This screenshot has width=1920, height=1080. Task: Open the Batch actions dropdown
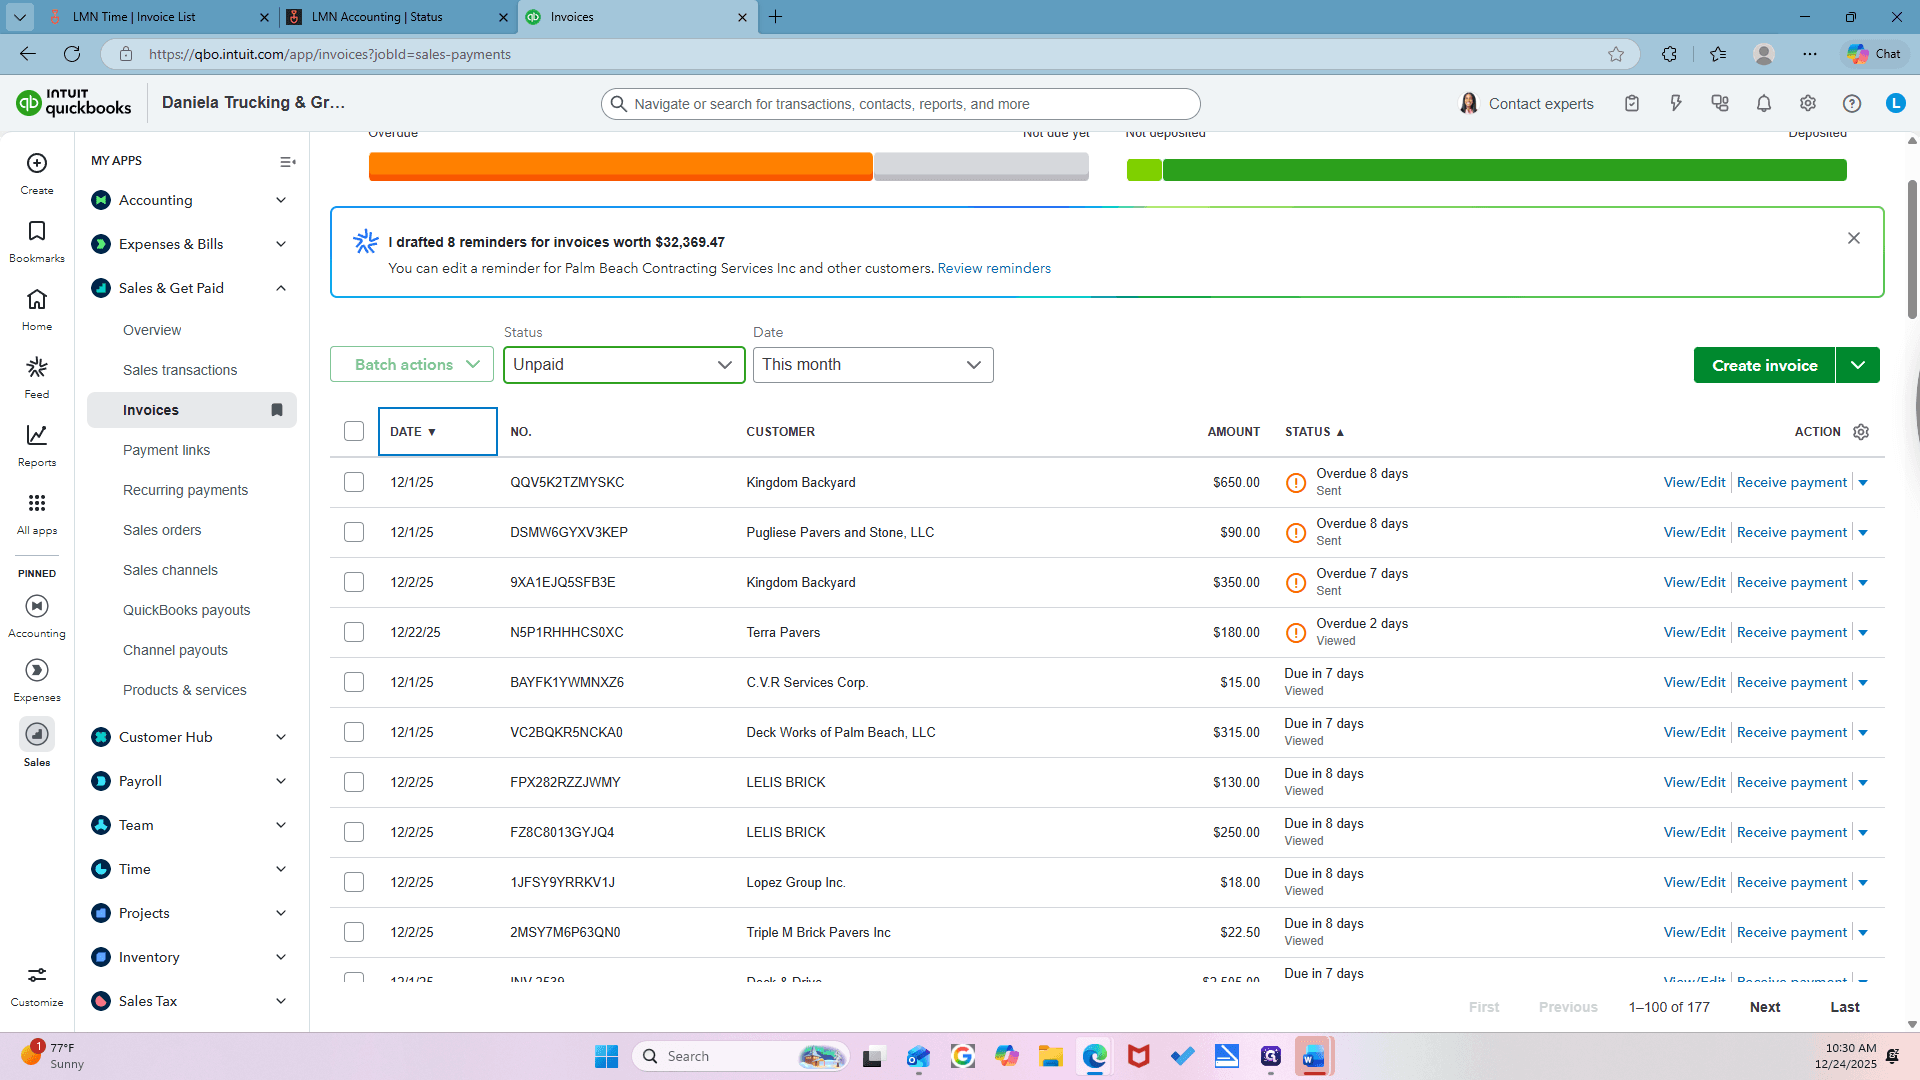(x=412, y=365)
